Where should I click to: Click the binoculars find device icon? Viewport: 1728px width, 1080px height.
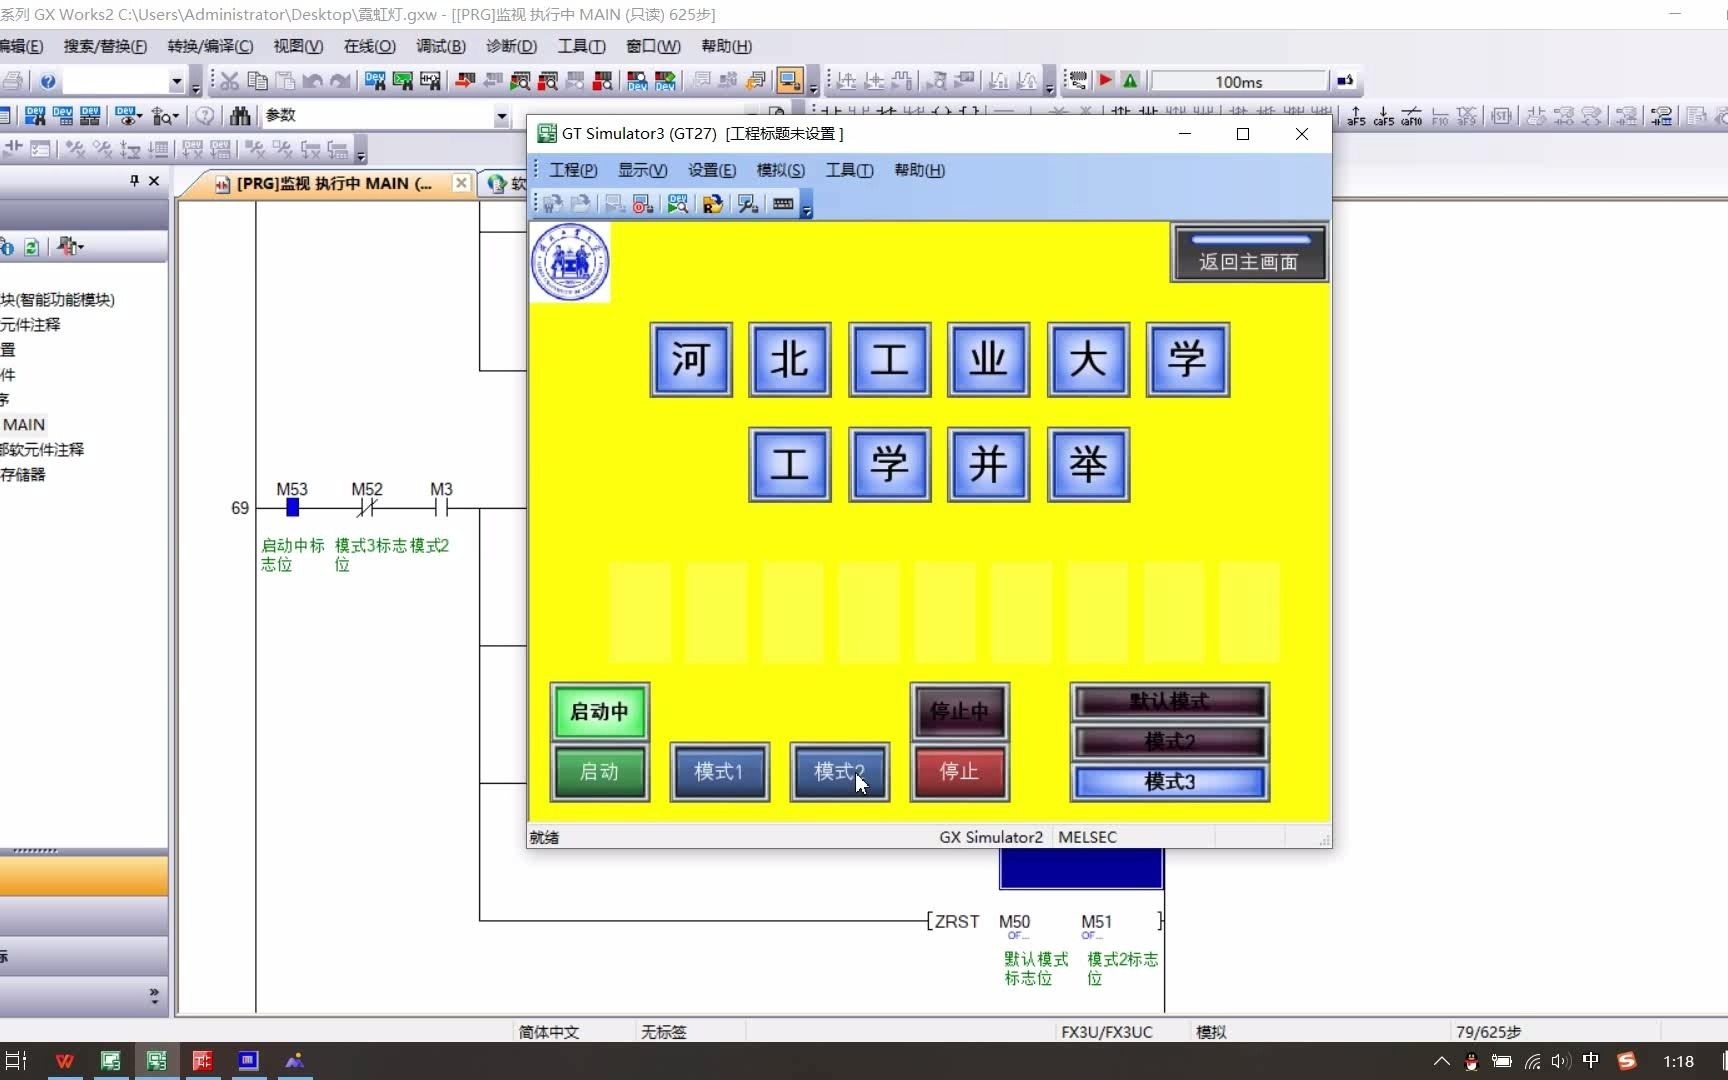pyautogui.click(x=240, y=116)
